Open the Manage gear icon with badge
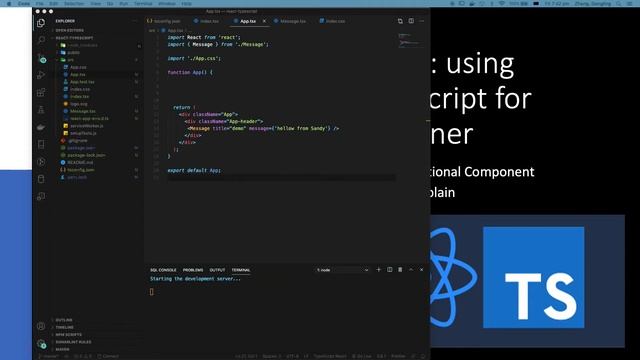The image size is (640, 360). tap(41, 344)
